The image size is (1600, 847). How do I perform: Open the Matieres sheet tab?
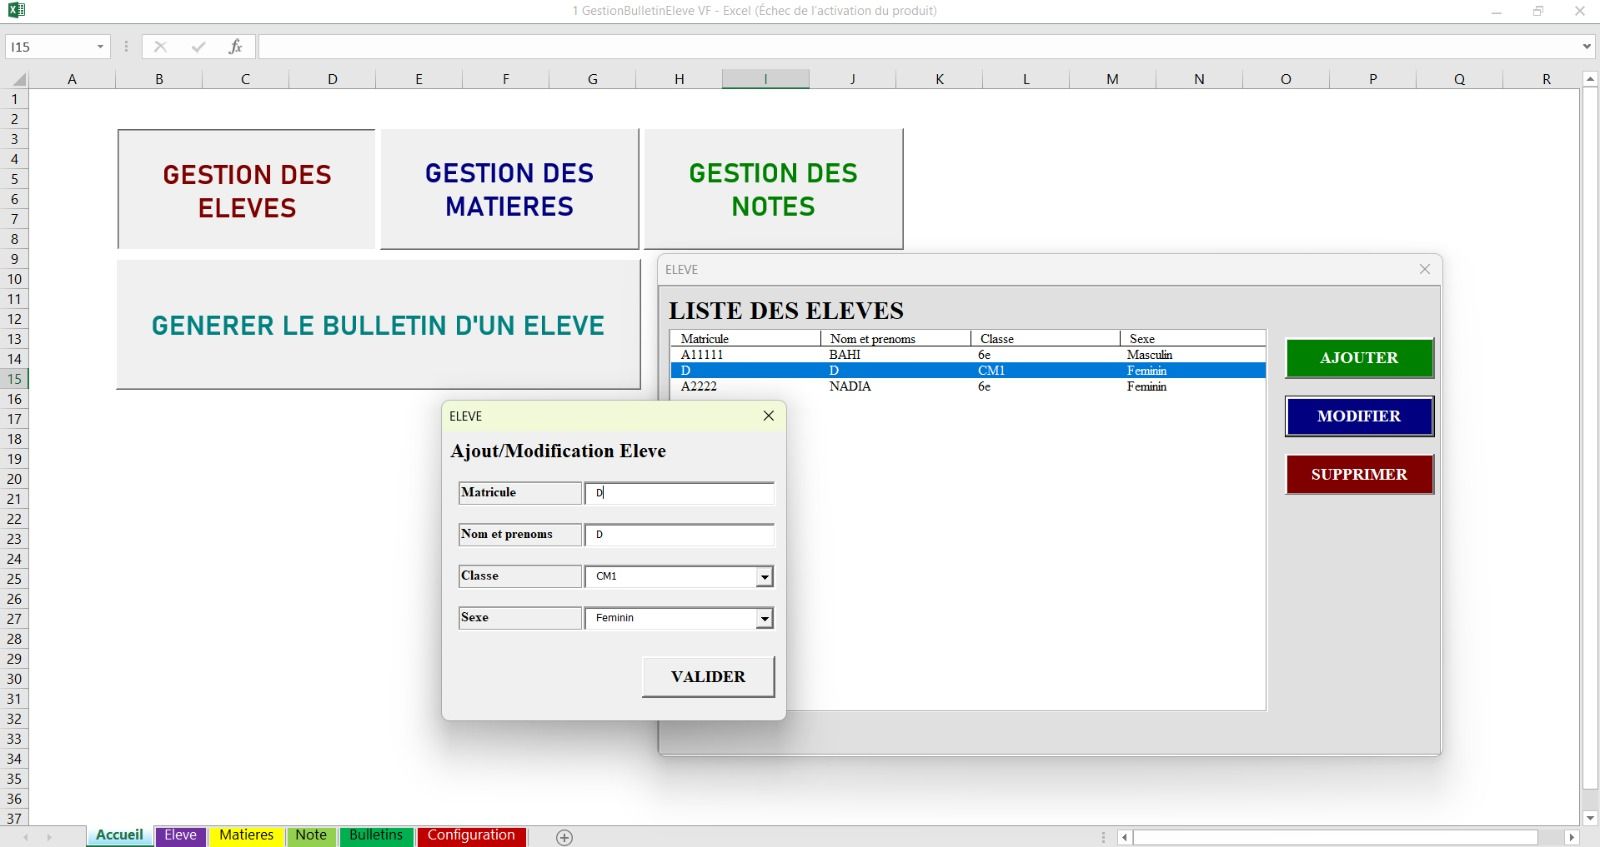(246, 835)
